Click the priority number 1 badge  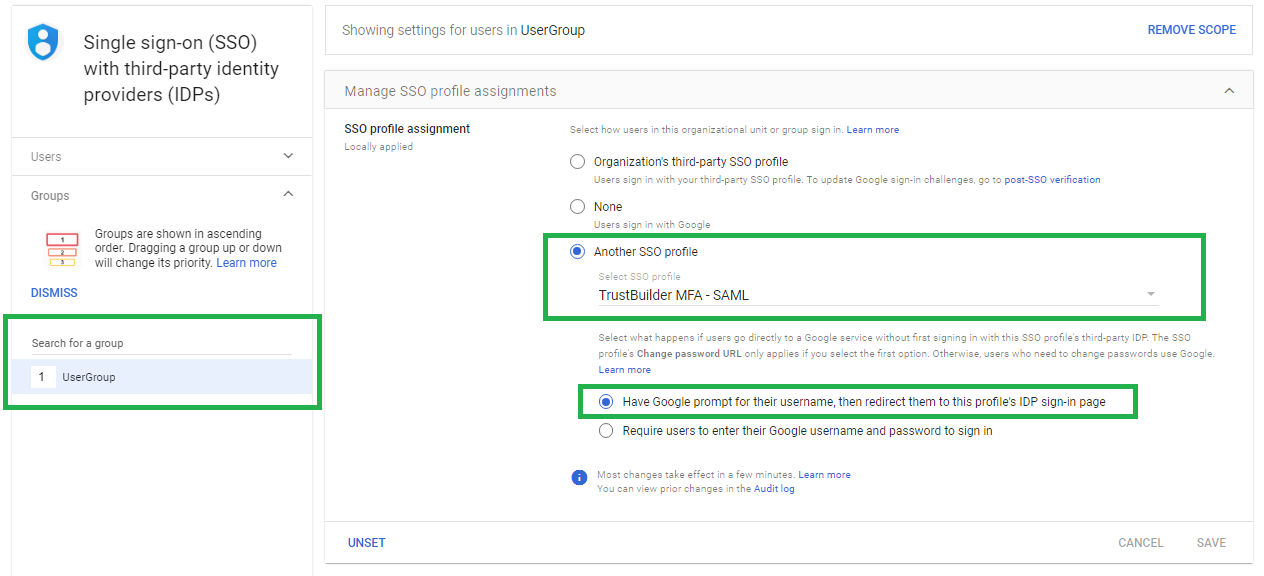click(42, 377)
